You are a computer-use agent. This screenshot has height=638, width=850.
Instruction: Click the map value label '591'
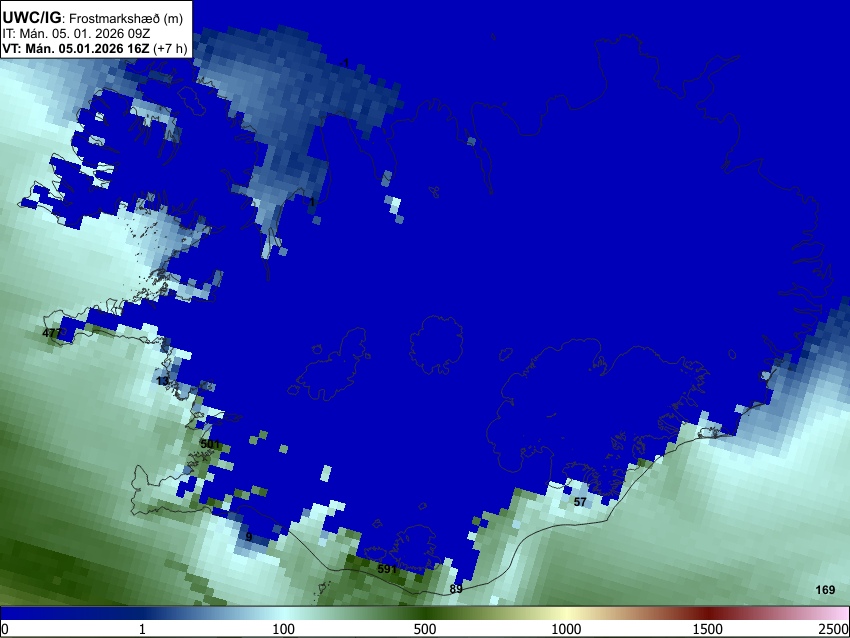click(387, 569)
